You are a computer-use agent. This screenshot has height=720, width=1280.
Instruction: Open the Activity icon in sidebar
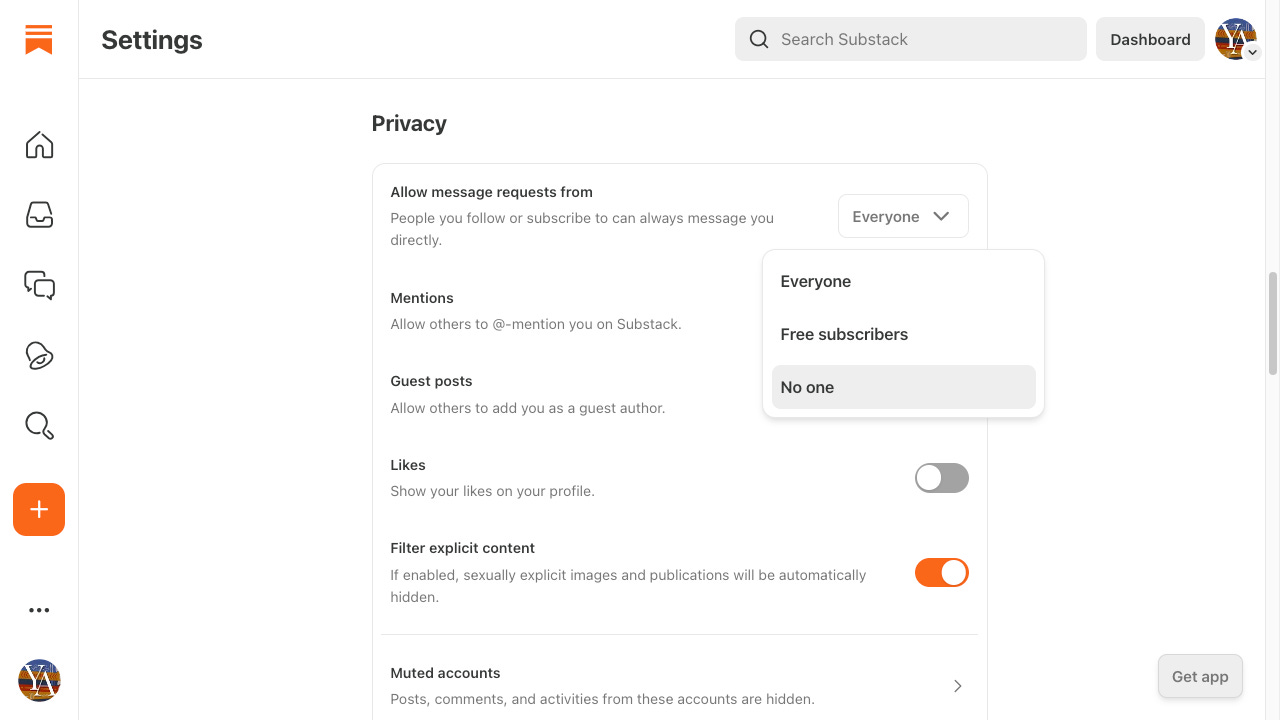point(39,356)
